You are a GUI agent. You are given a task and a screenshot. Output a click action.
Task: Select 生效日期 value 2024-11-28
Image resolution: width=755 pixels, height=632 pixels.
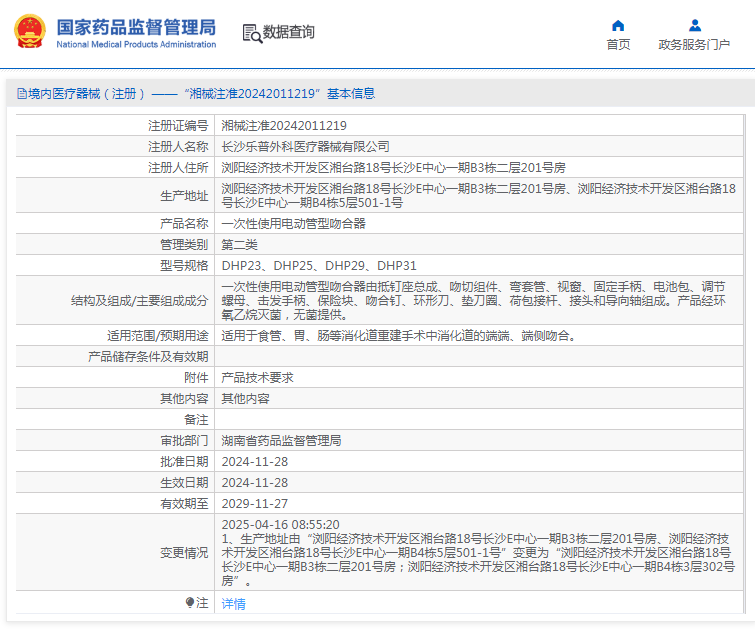click(x=255, y=482)
